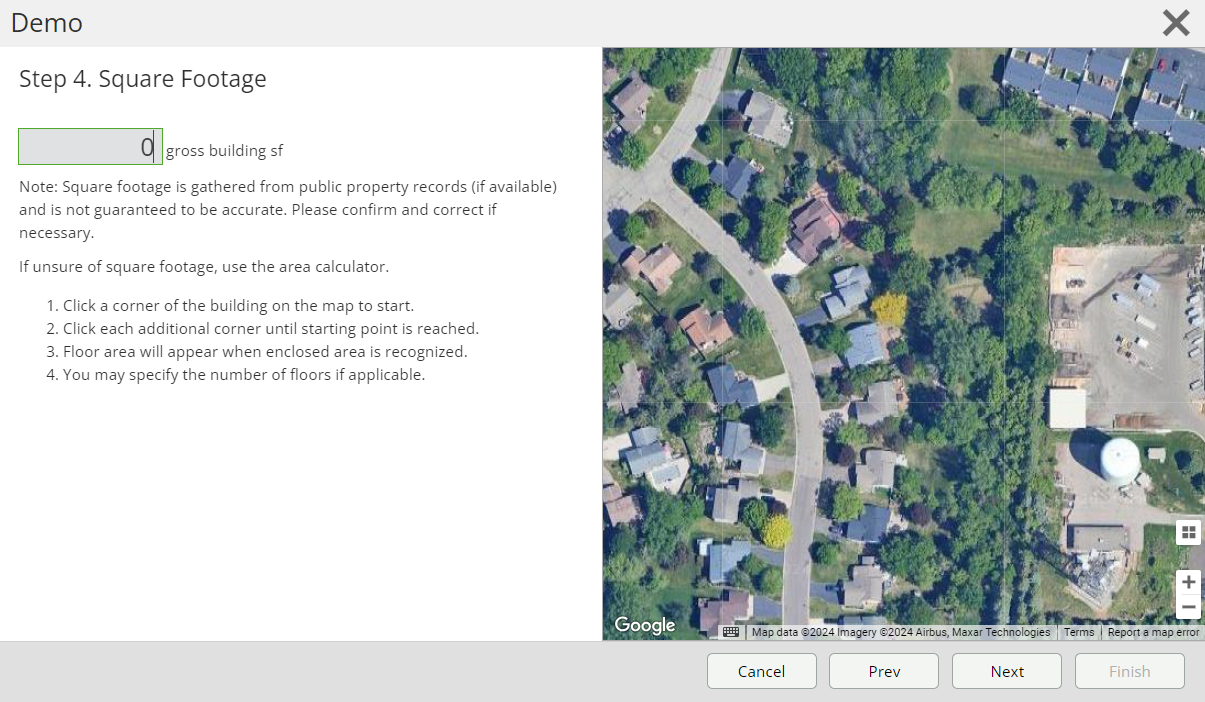Click the Demo dialog title

47,23
